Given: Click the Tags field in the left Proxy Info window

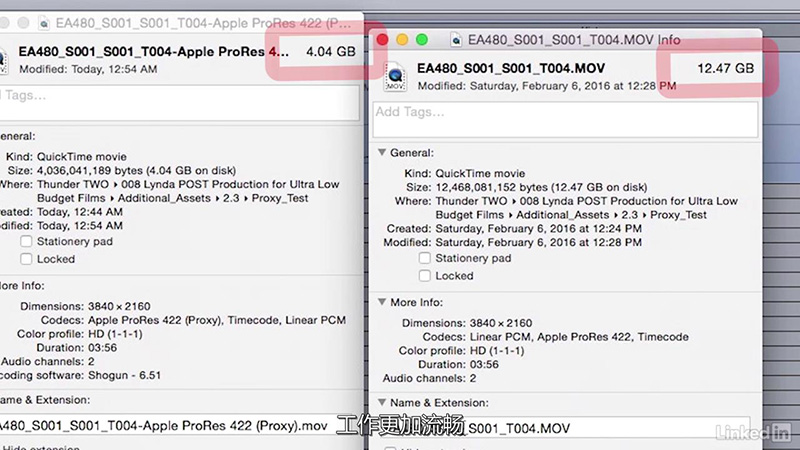Looking at the screenshot, I should (180, 103).
